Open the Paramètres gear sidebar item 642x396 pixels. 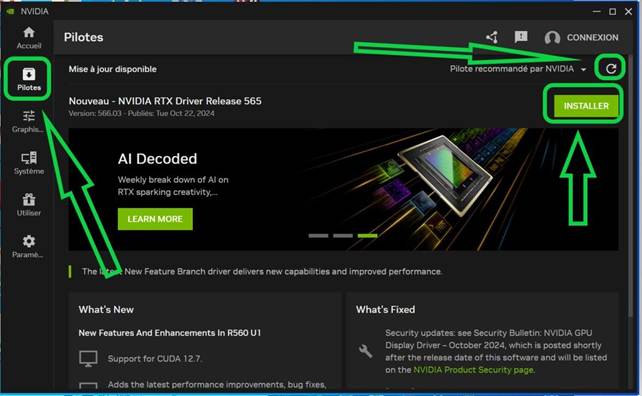coord(28,246)
